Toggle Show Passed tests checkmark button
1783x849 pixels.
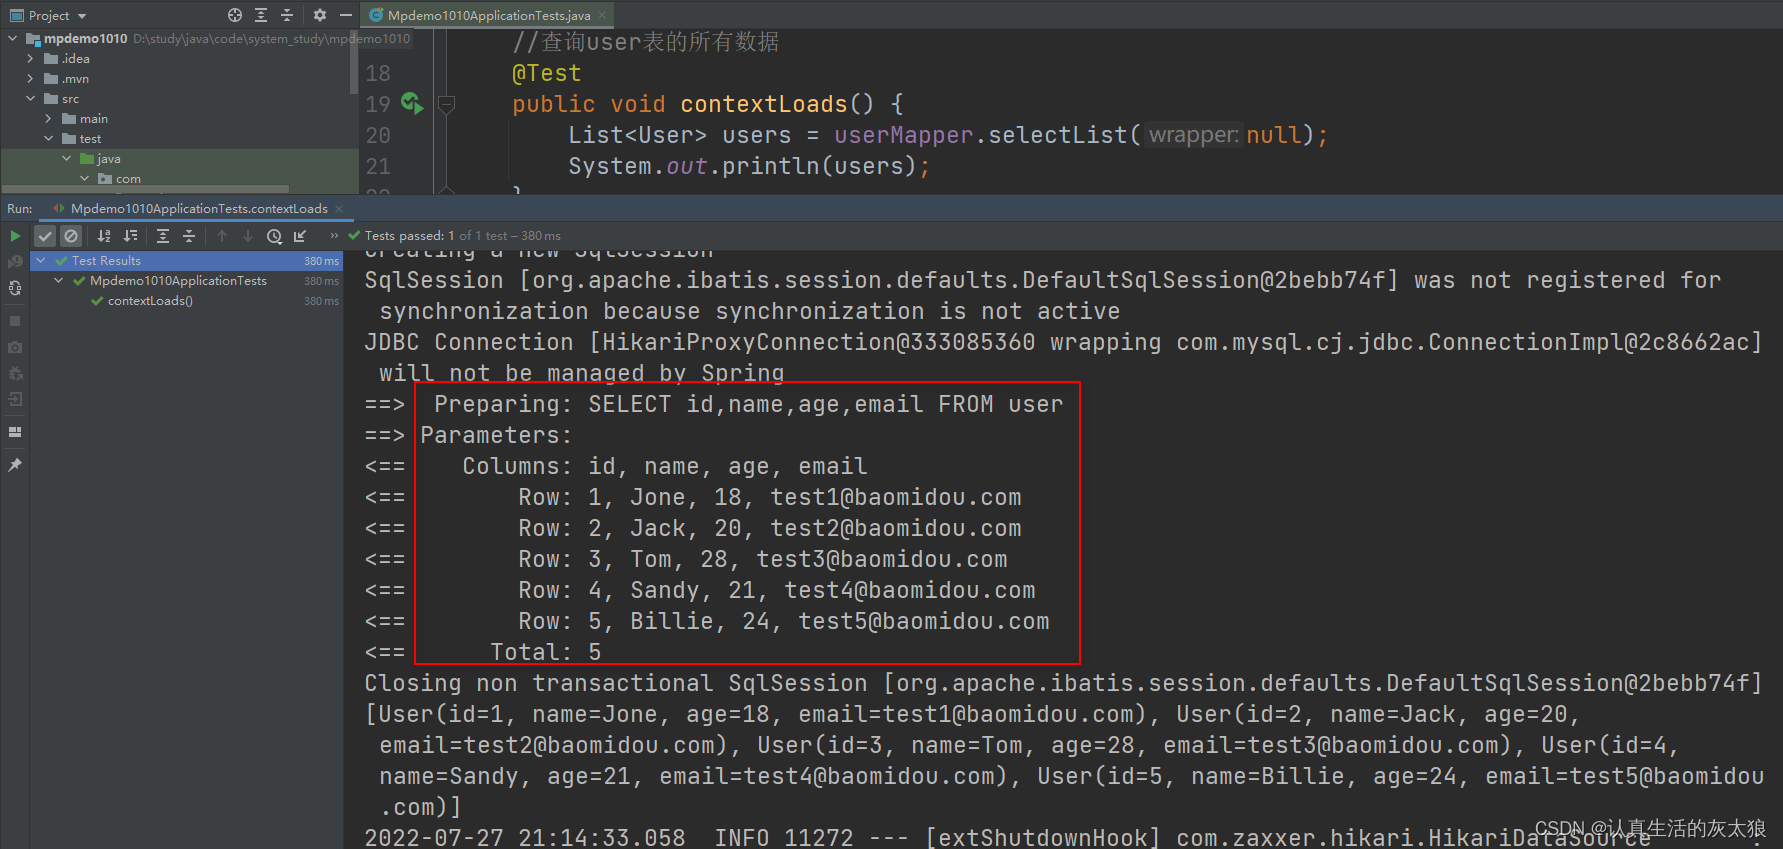[45, 236]
